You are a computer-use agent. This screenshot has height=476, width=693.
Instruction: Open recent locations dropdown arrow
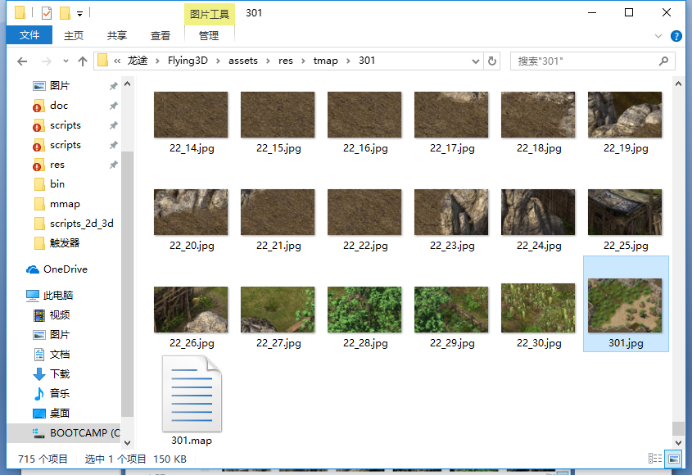coord(65,61)
